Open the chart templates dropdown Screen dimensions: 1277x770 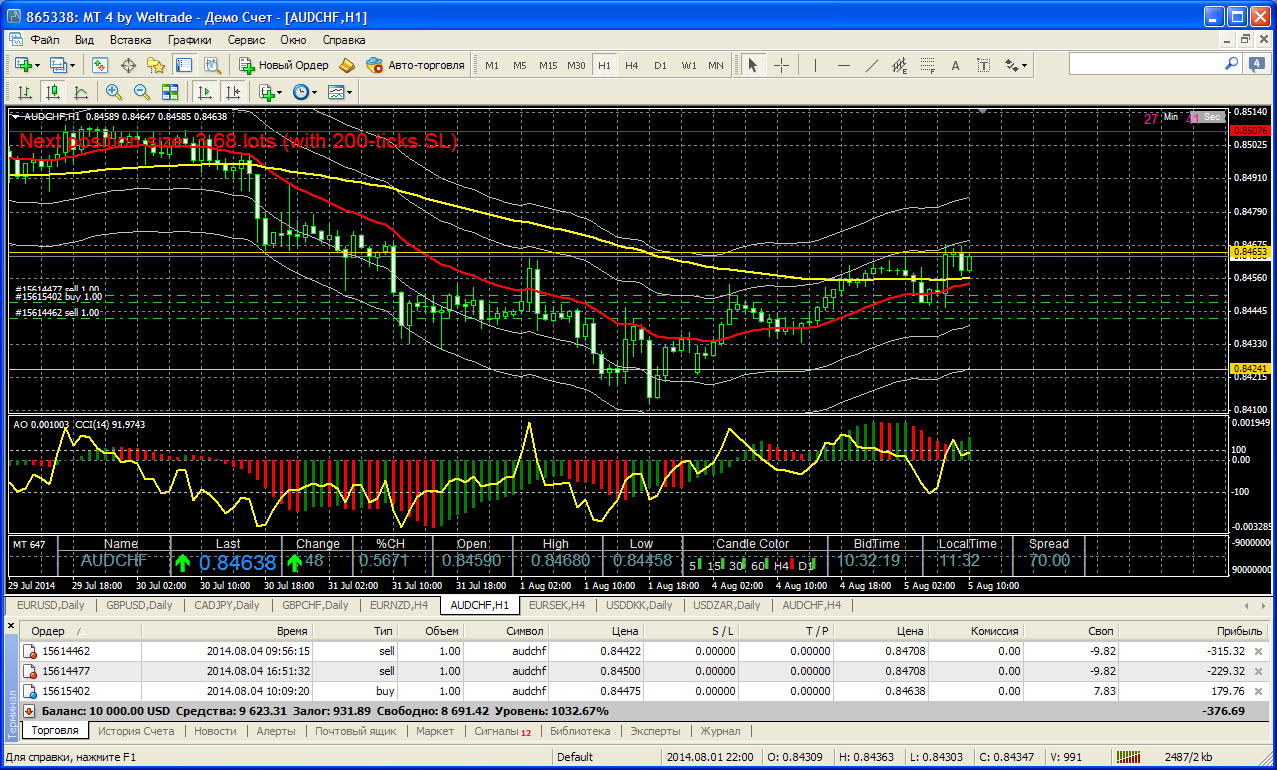340,92
